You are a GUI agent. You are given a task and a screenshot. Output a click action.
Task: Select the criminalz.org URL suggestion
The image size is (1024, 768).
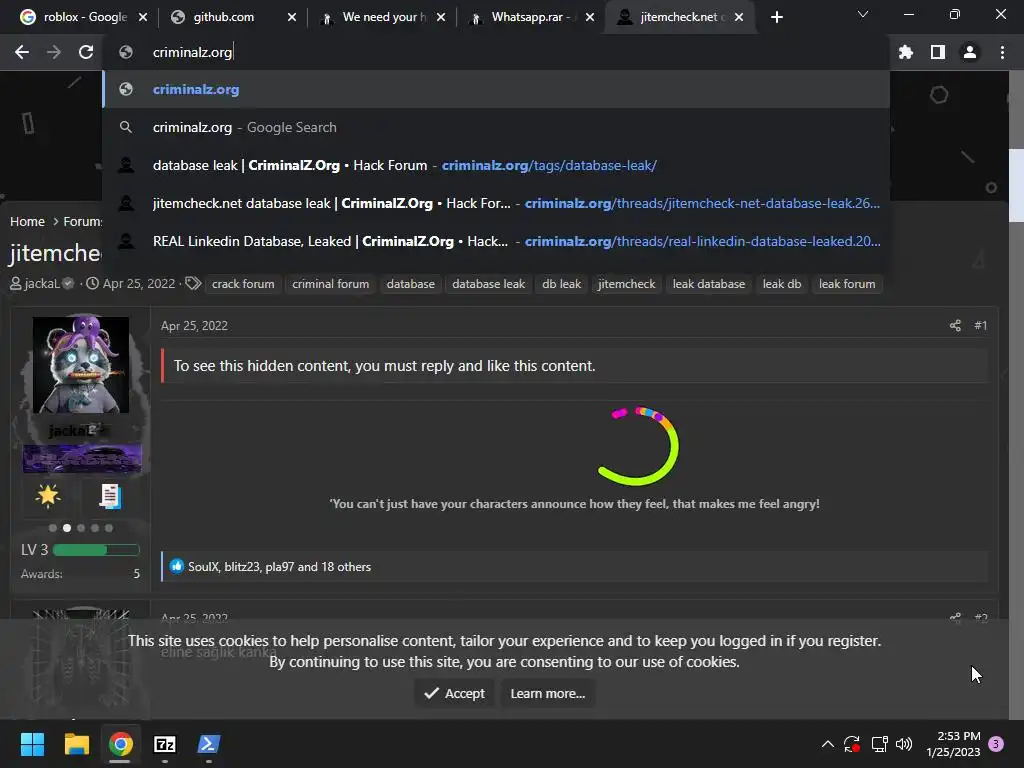(496, 89)
